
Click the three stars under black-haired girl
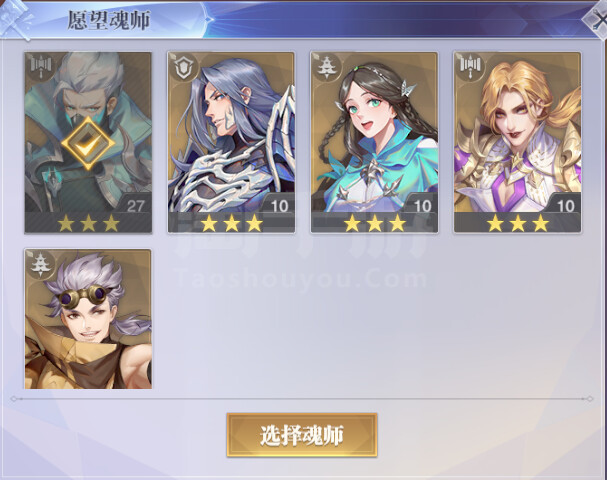(374, 223)
